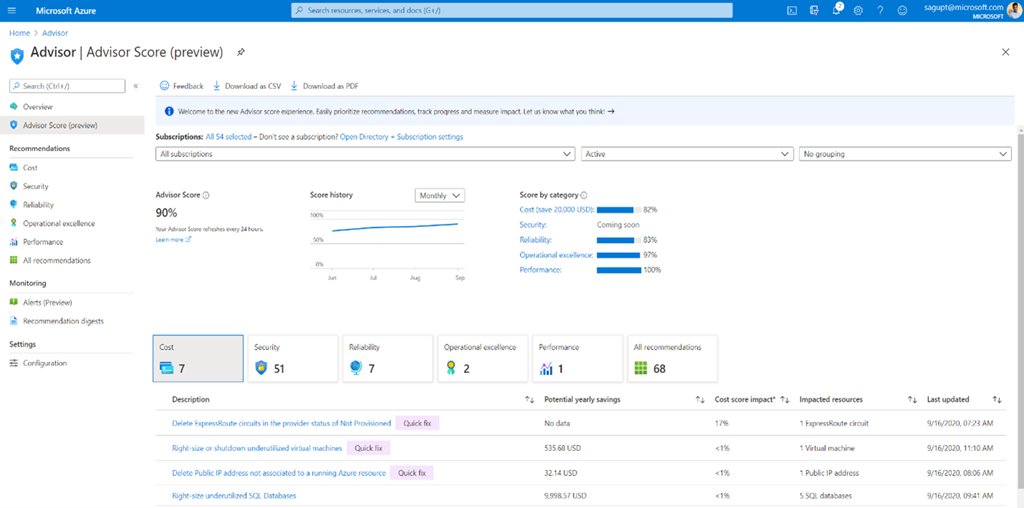Click the Cost 82% score bar

619,210
